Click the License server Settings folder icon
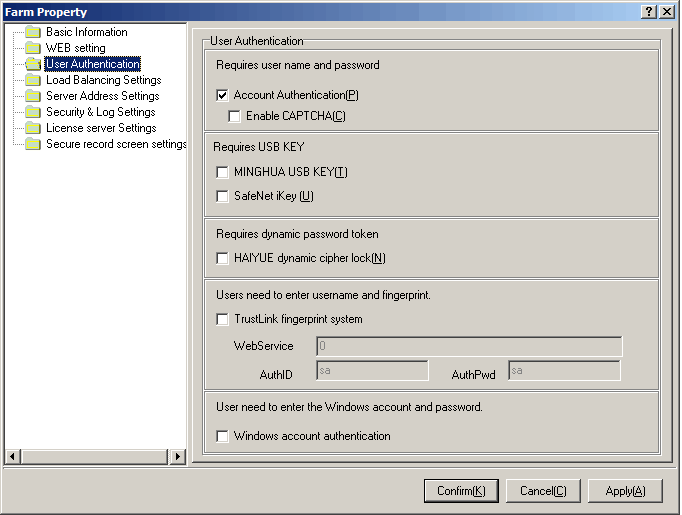 (x=33, y=128)
